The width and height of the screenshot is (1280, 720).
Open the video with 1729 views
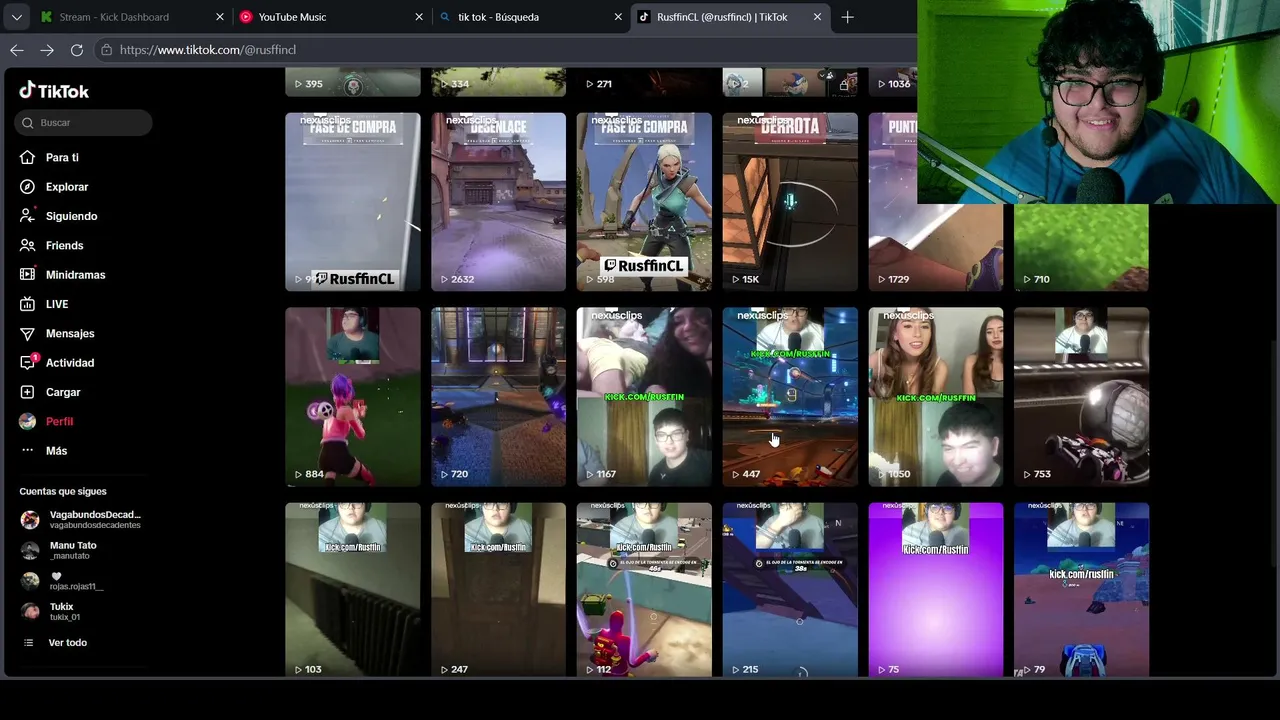936,202
